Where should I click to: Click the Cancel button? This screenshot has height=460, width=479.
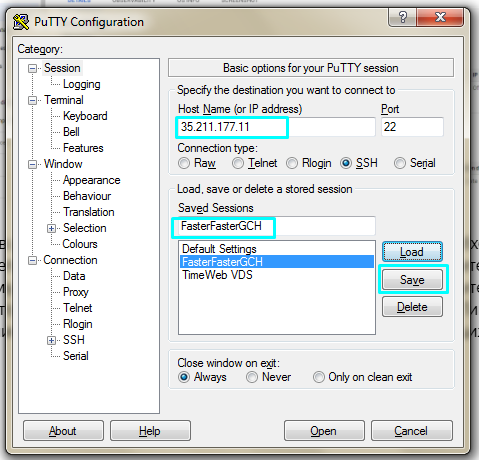tap(411, 431)
